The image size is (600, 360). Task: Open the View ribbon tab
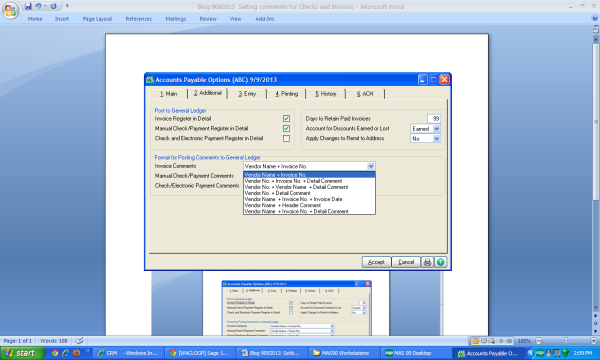tap(235, 19)
